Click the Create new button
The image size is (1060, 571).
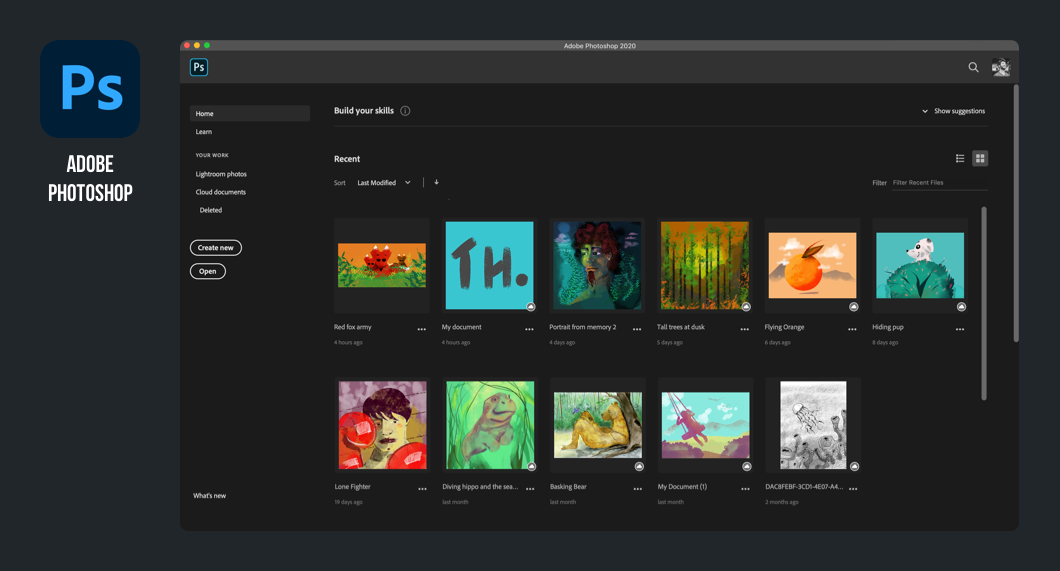point(216,248)
